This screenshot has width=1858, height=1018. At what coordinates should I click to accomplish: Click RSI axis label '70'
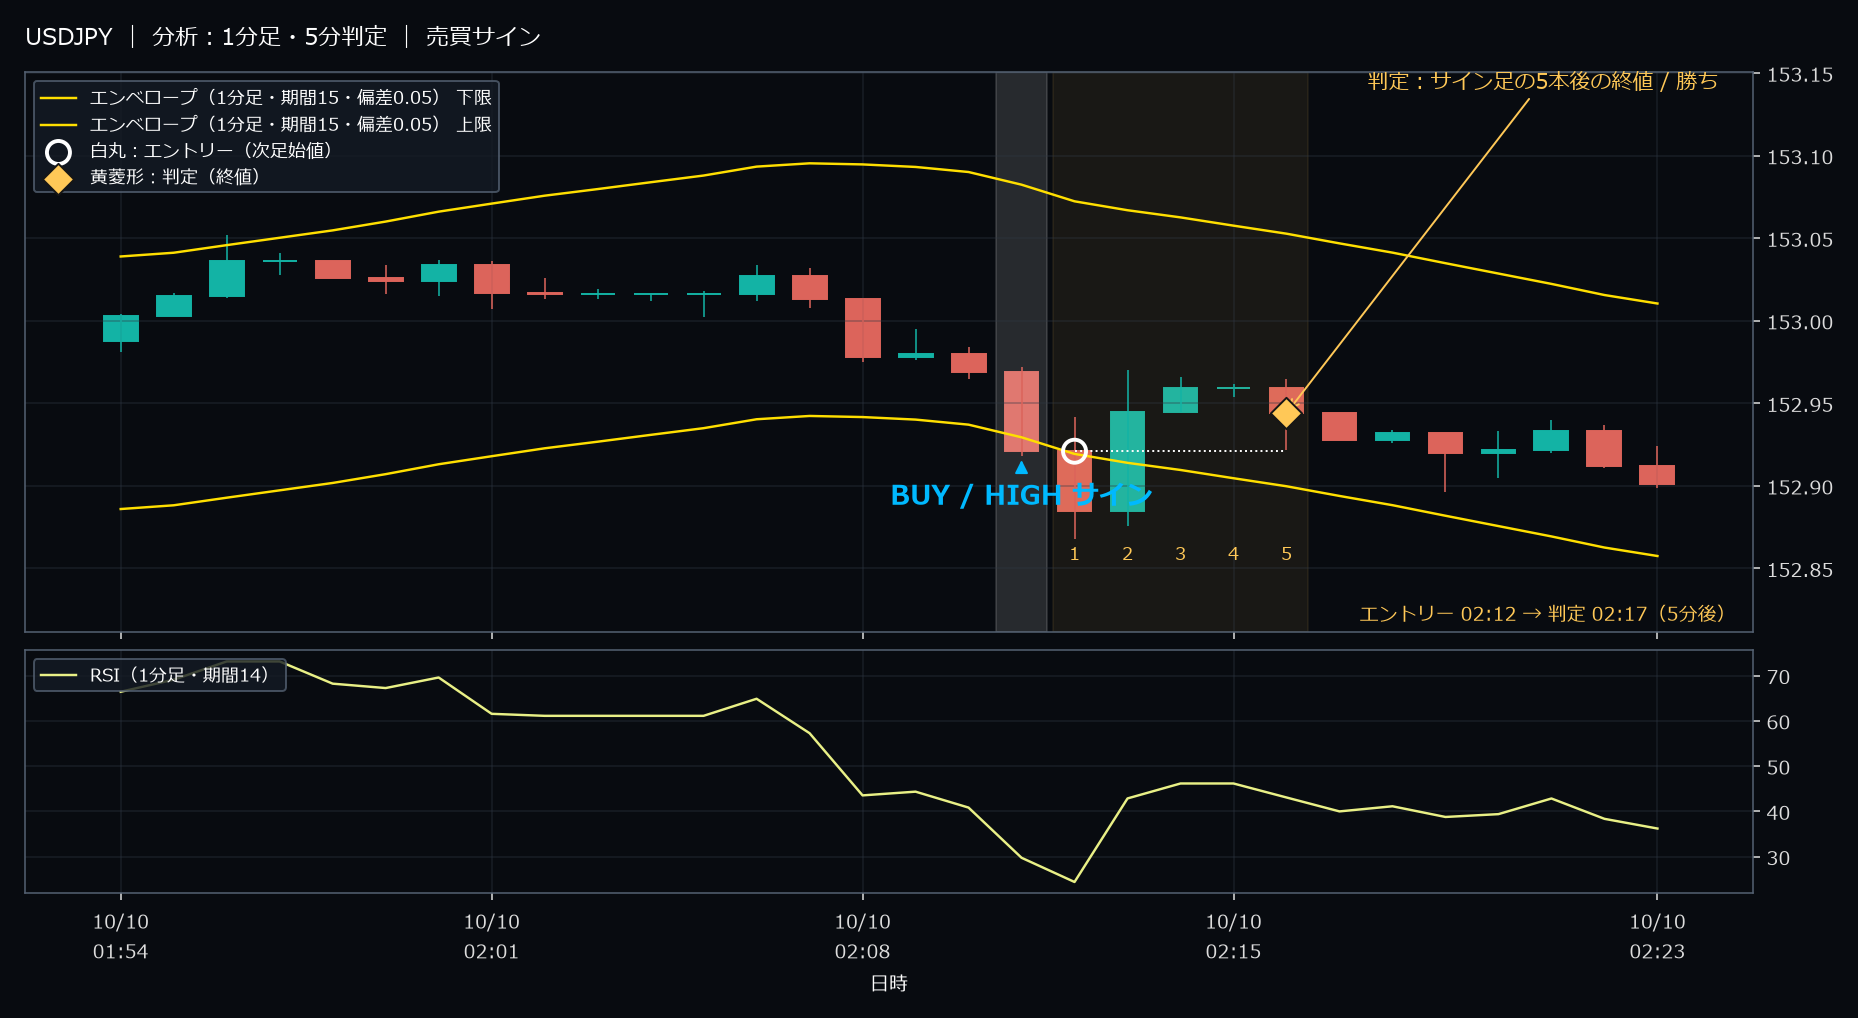[1778, 677]
